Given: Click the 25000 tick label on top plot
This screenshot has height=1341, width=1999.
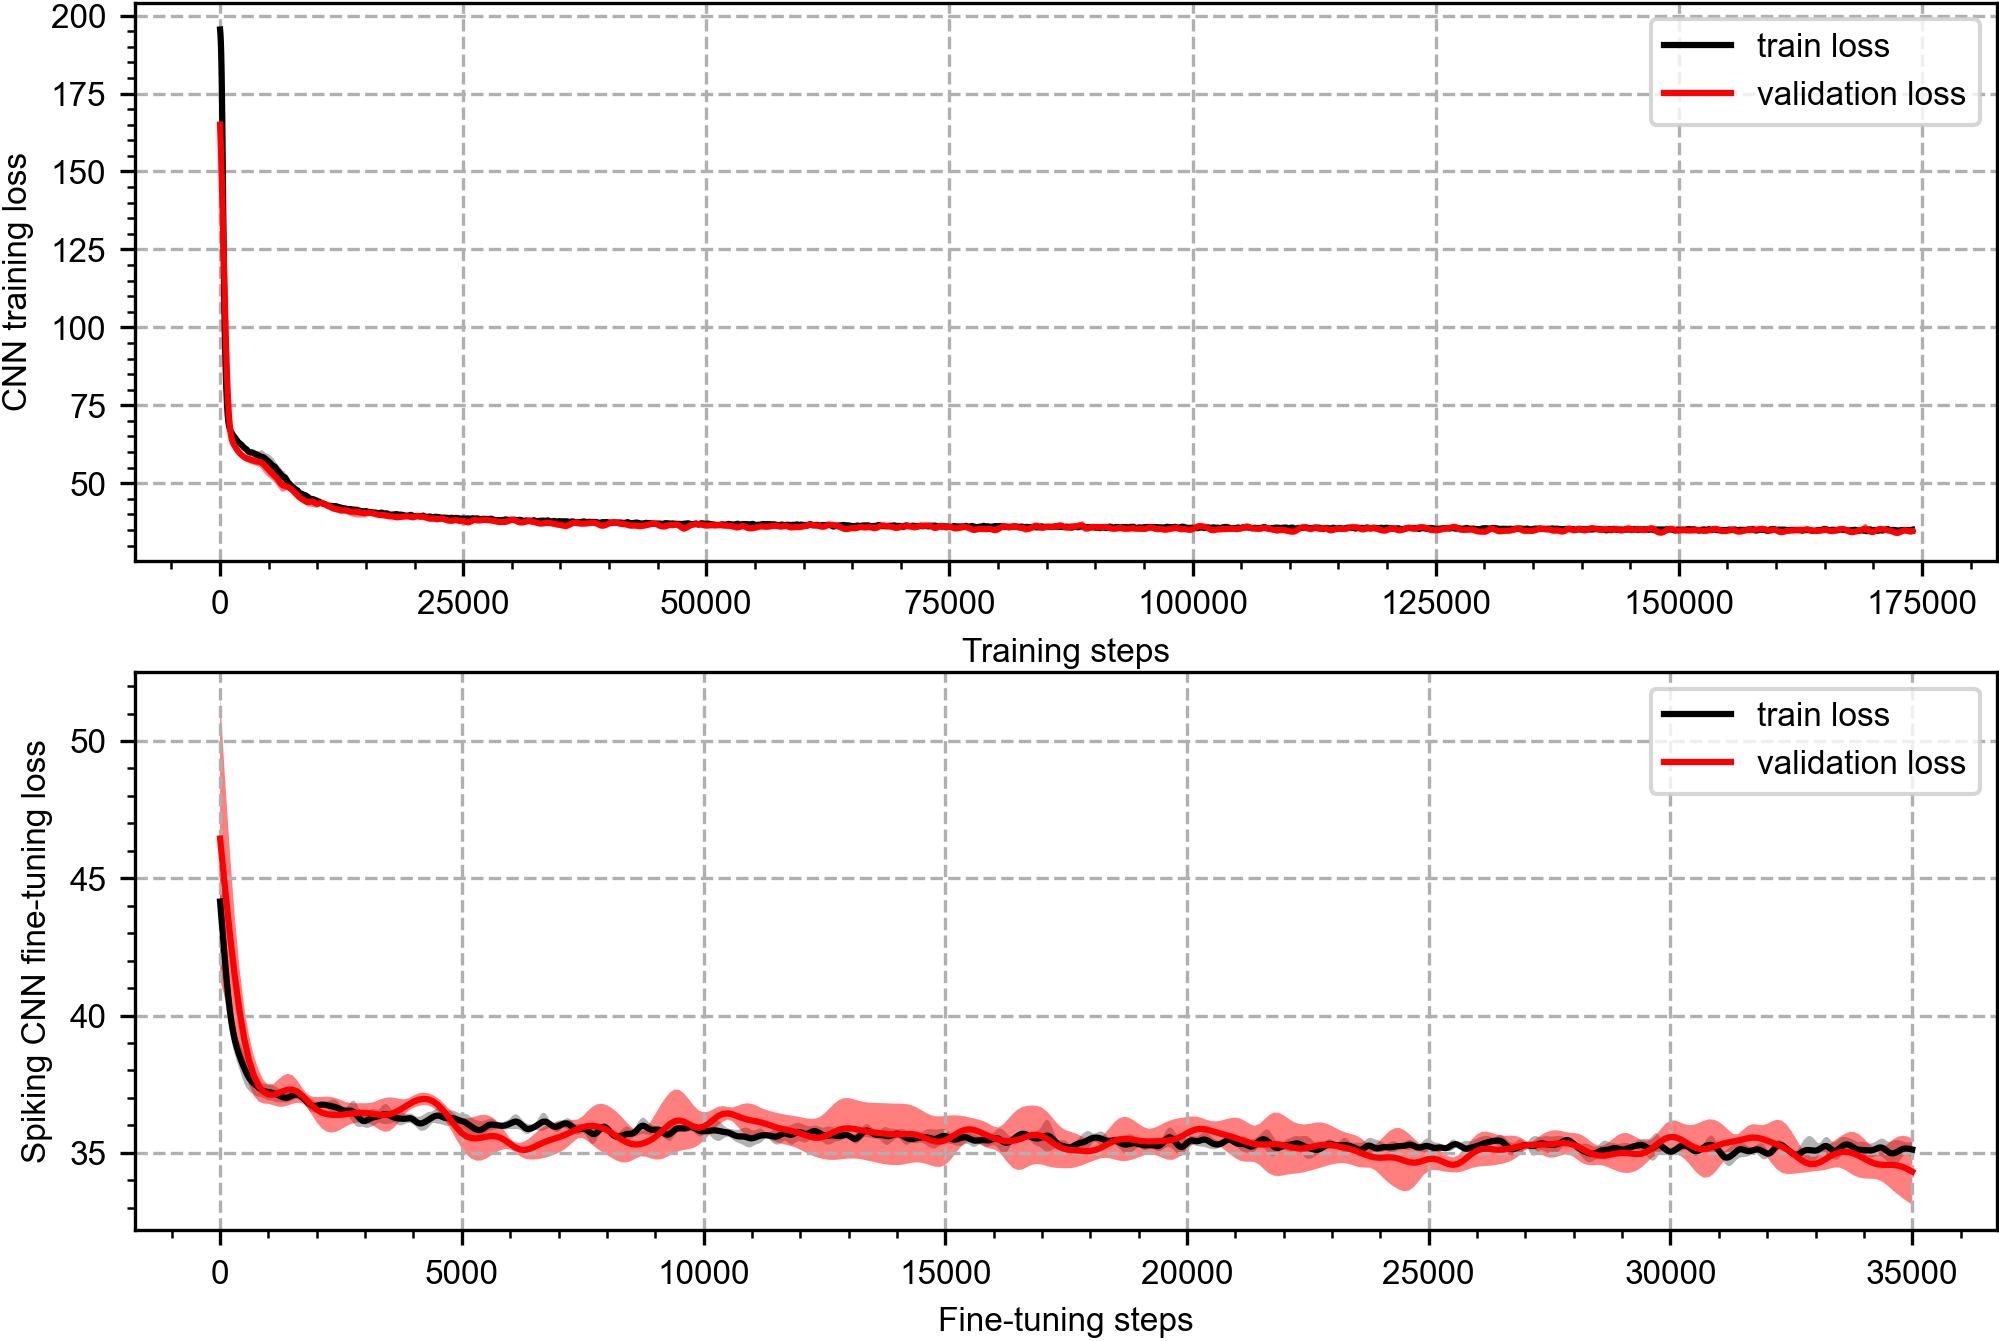Looking at the screenshot, I should pyautogui.click(x=463, y=603).
